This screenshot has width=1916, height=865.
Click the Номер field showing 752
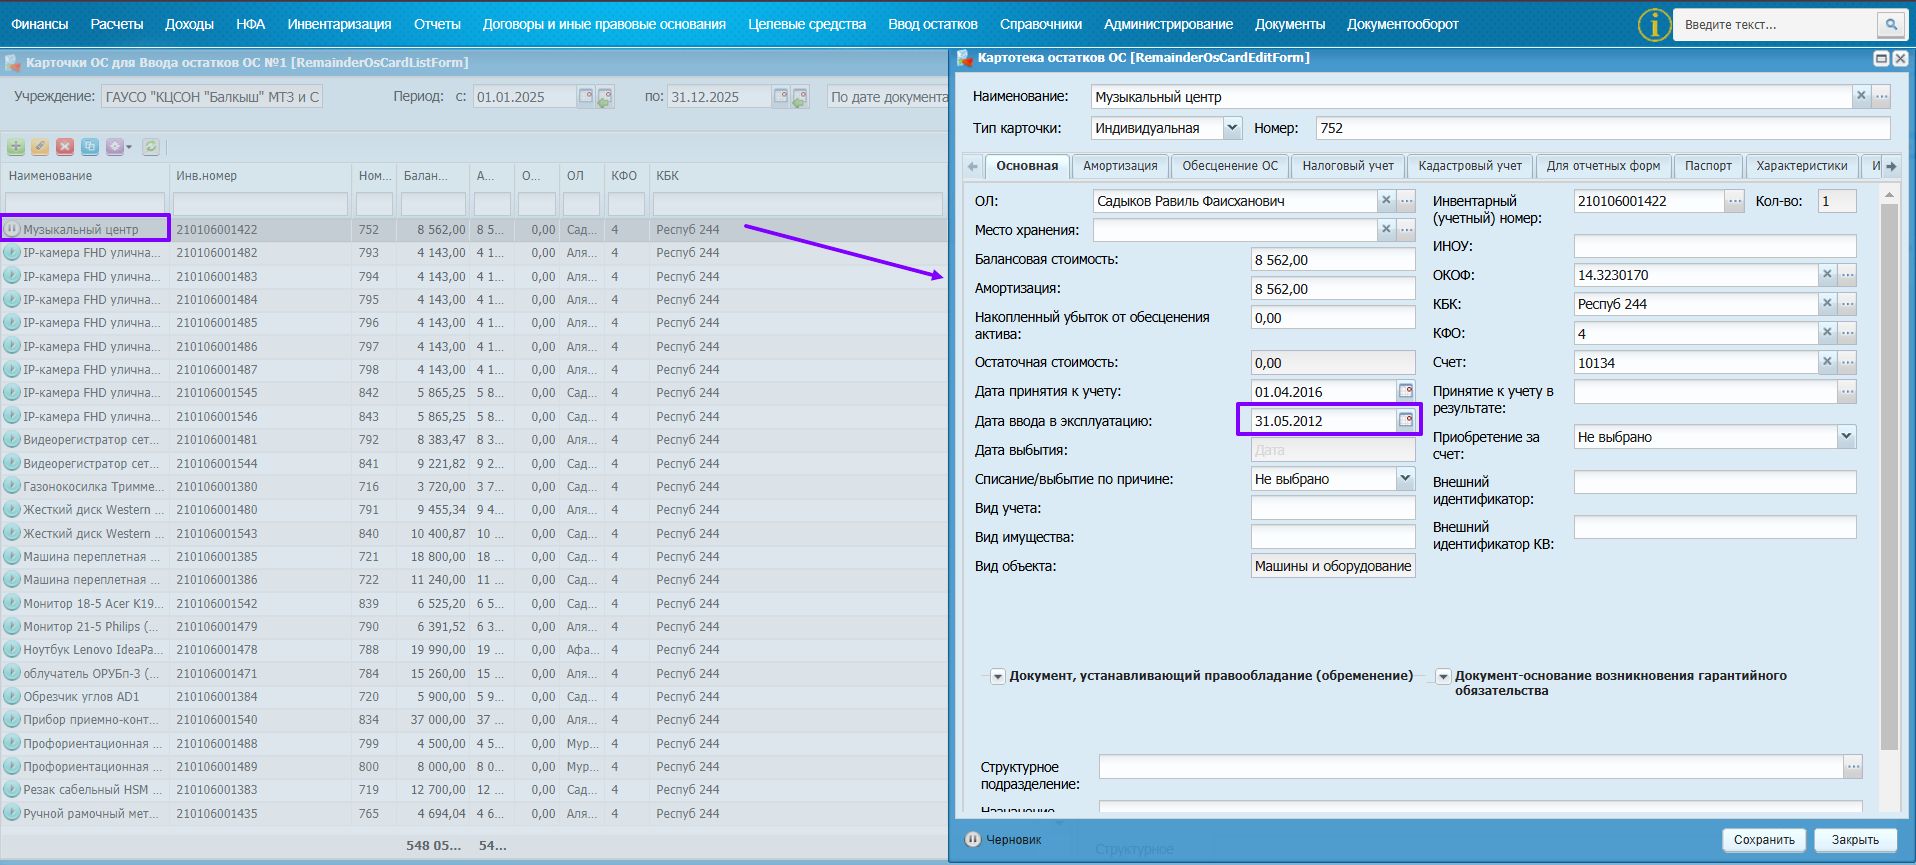coord(1603,128)
